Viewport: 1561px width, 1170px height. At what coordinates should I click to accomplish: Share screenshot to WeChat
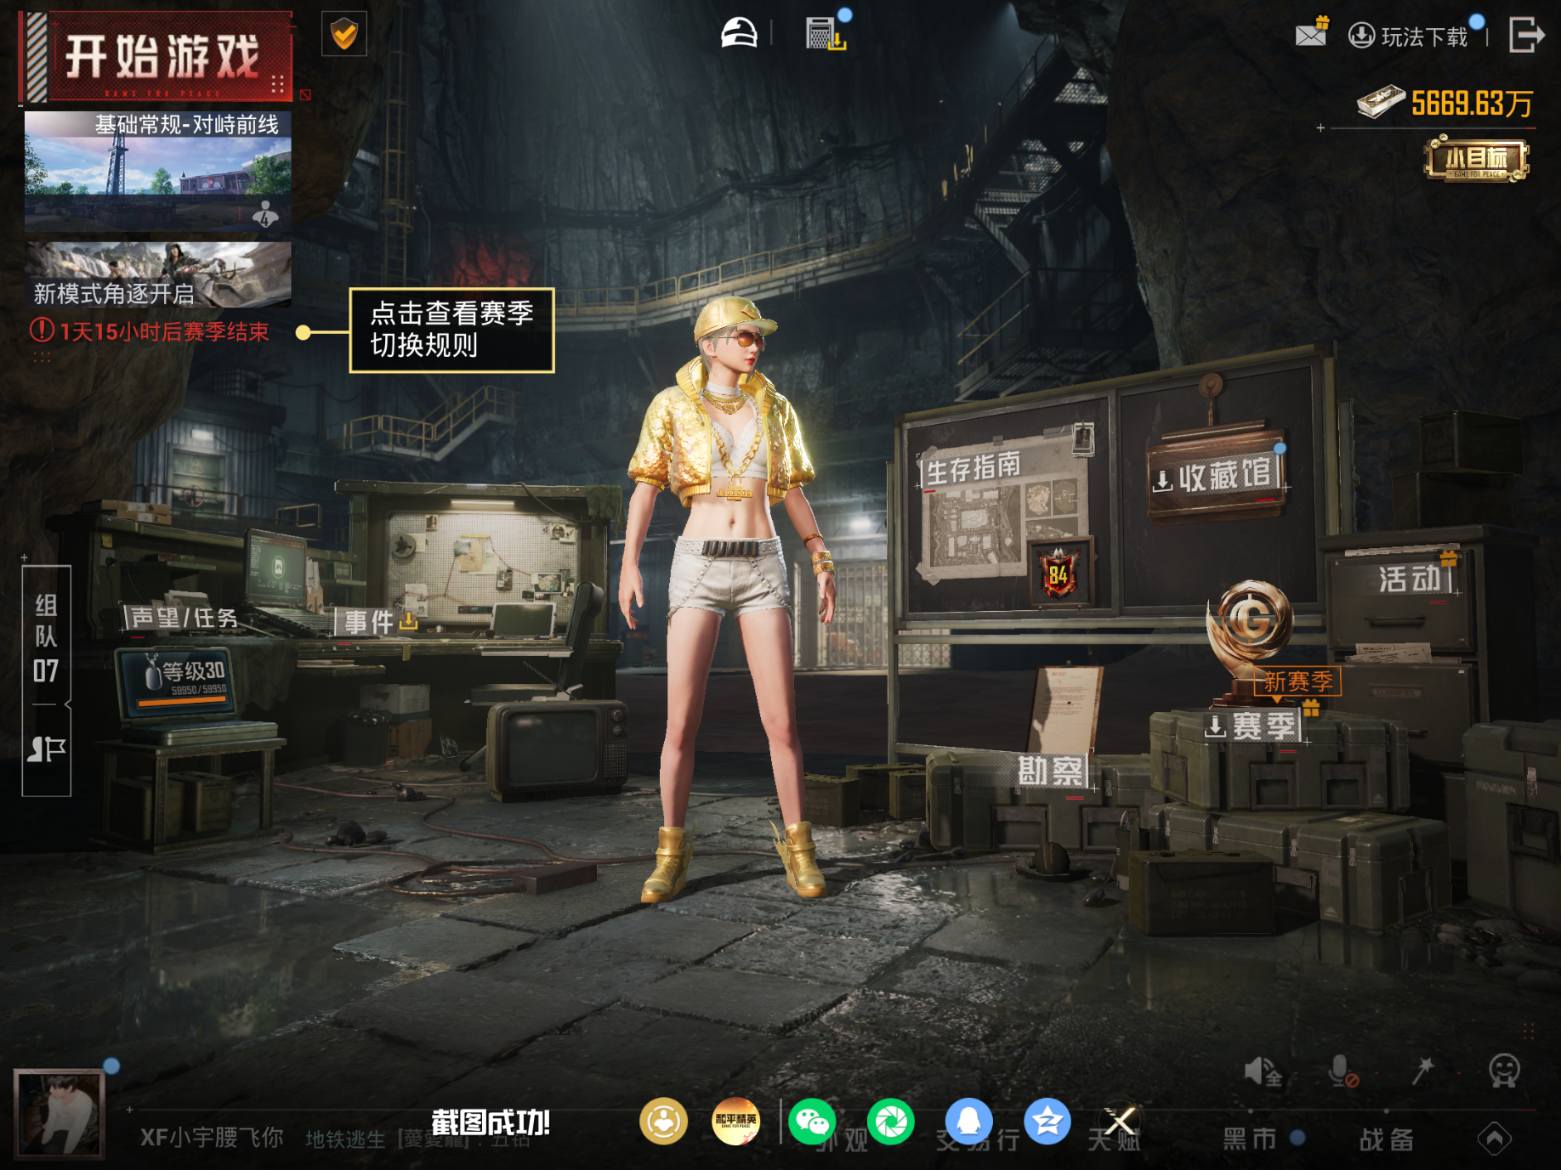pos(812,1121)
